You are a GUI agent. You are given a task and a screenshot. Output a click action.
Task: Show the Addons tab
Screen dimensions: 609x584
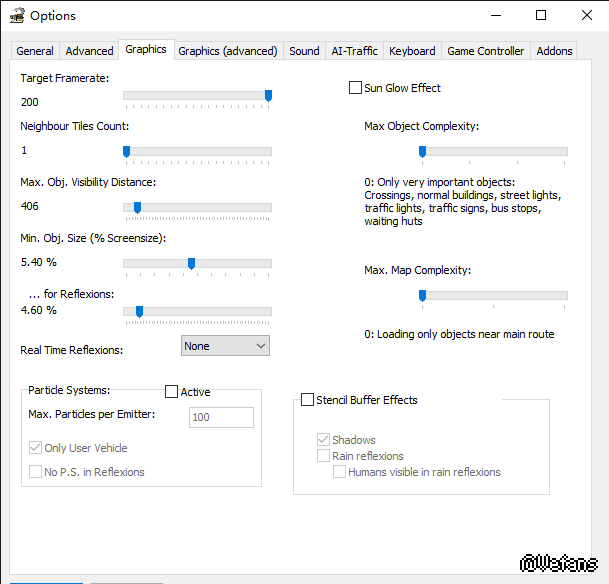(554, 51)
